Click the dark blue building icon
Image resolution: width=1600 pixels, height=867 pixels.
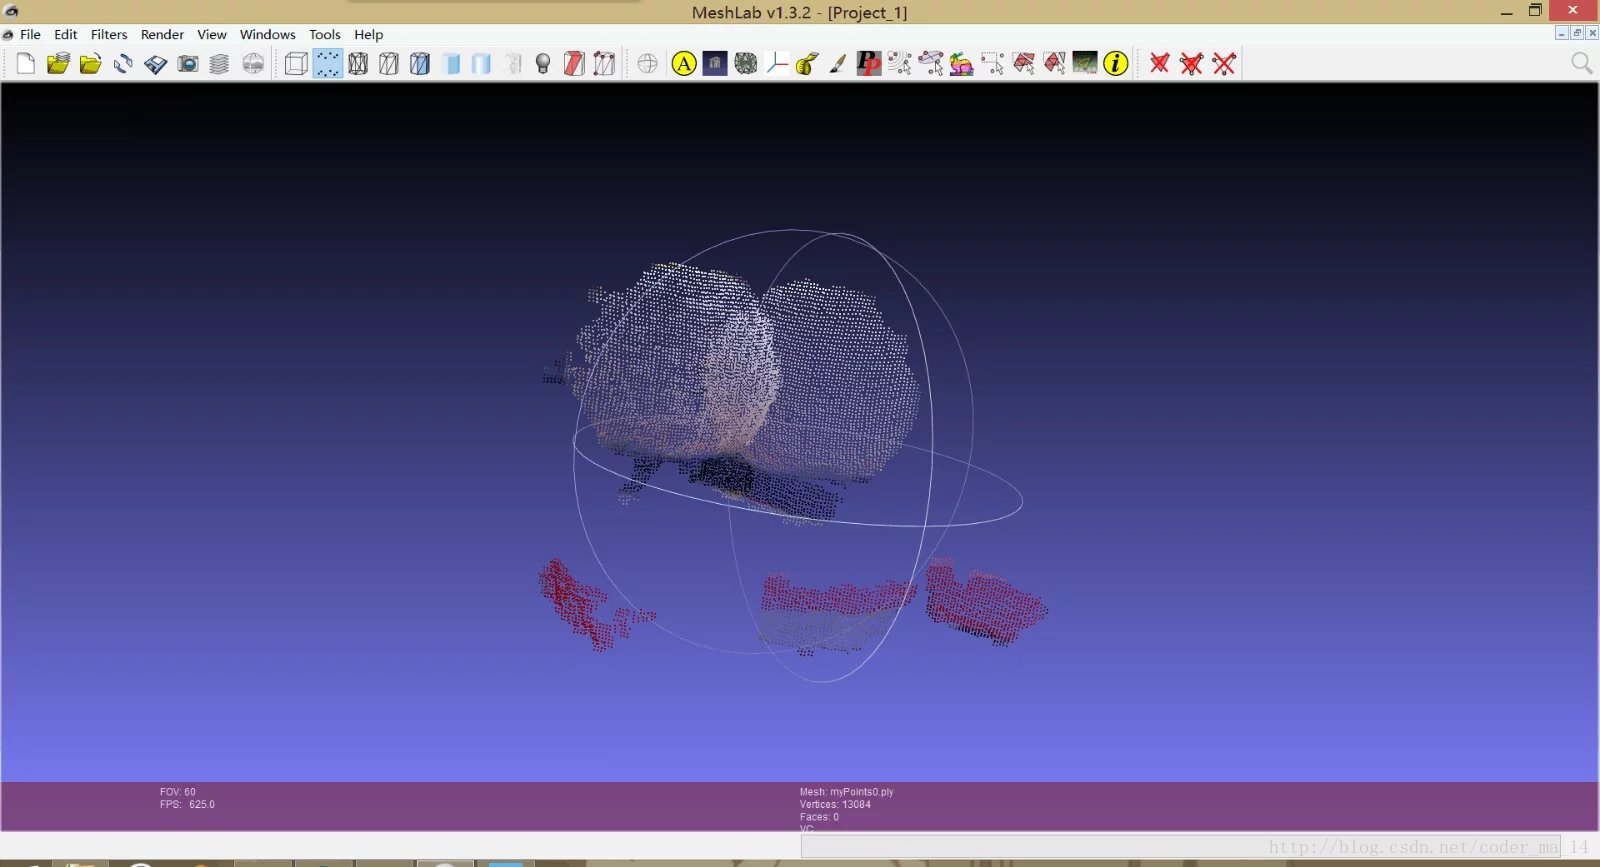(x=715, y=64)
